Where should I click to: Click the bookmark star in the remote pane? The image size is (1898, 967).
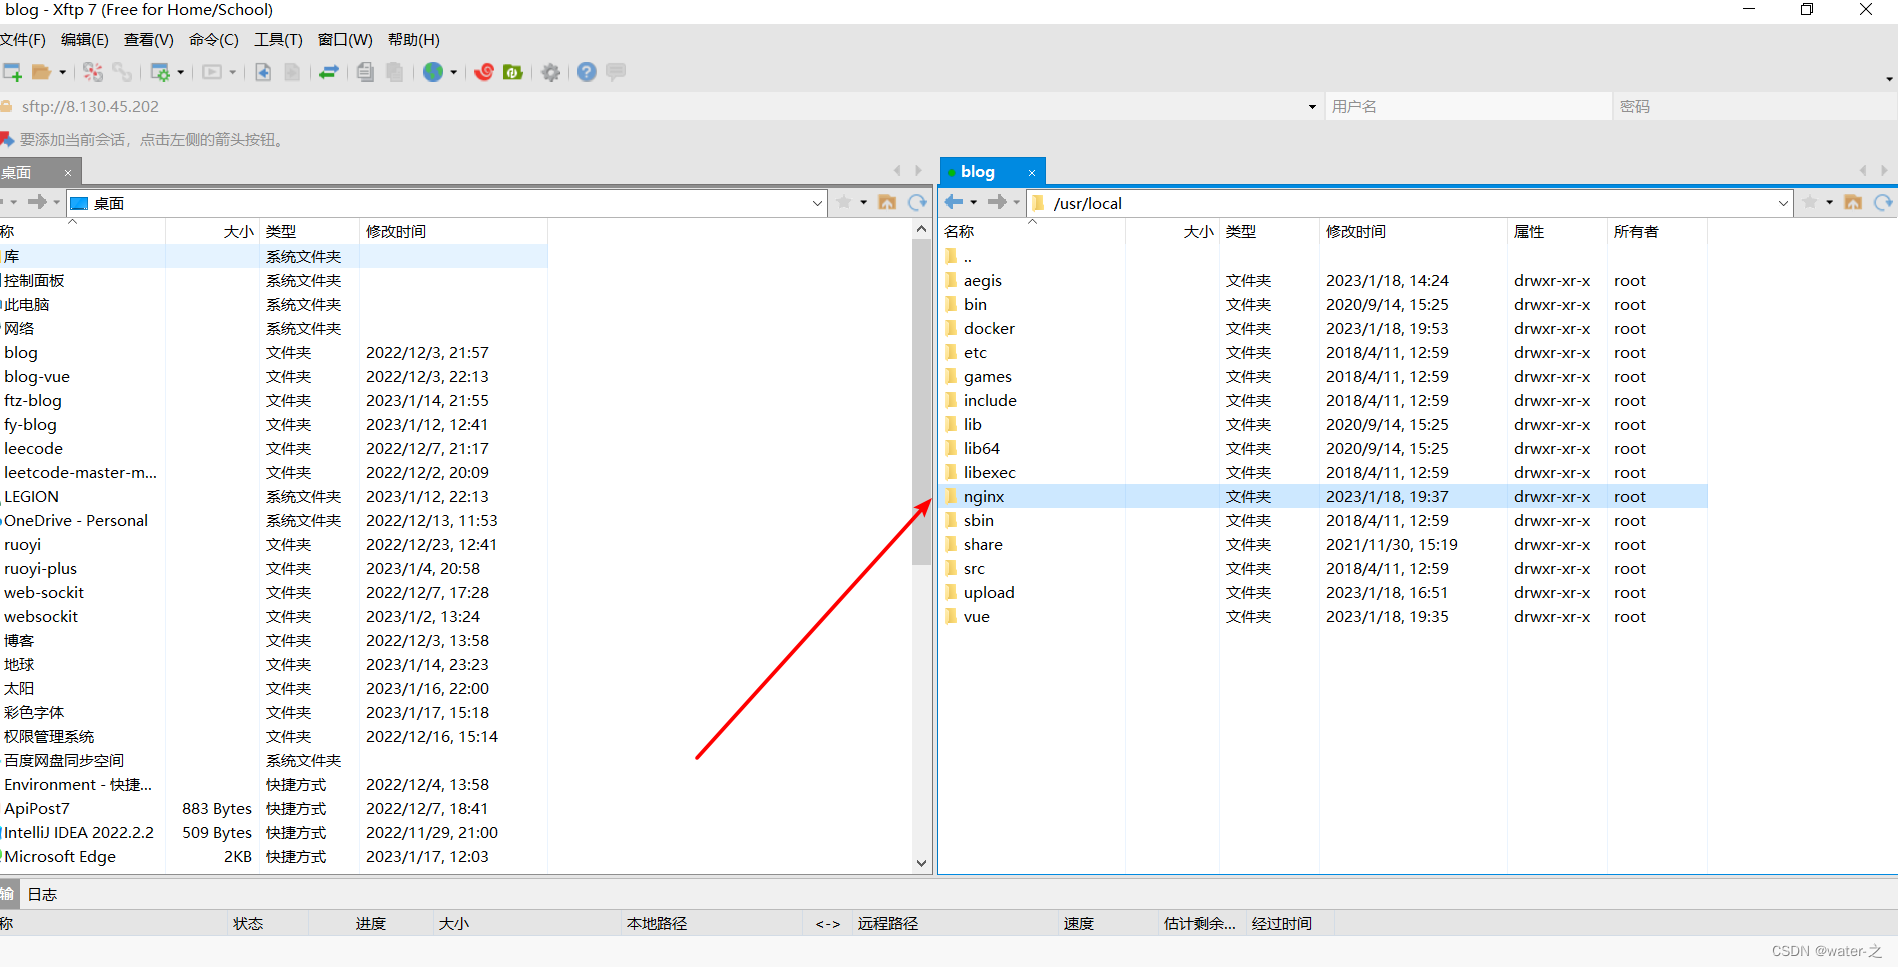coord(1810,203)
